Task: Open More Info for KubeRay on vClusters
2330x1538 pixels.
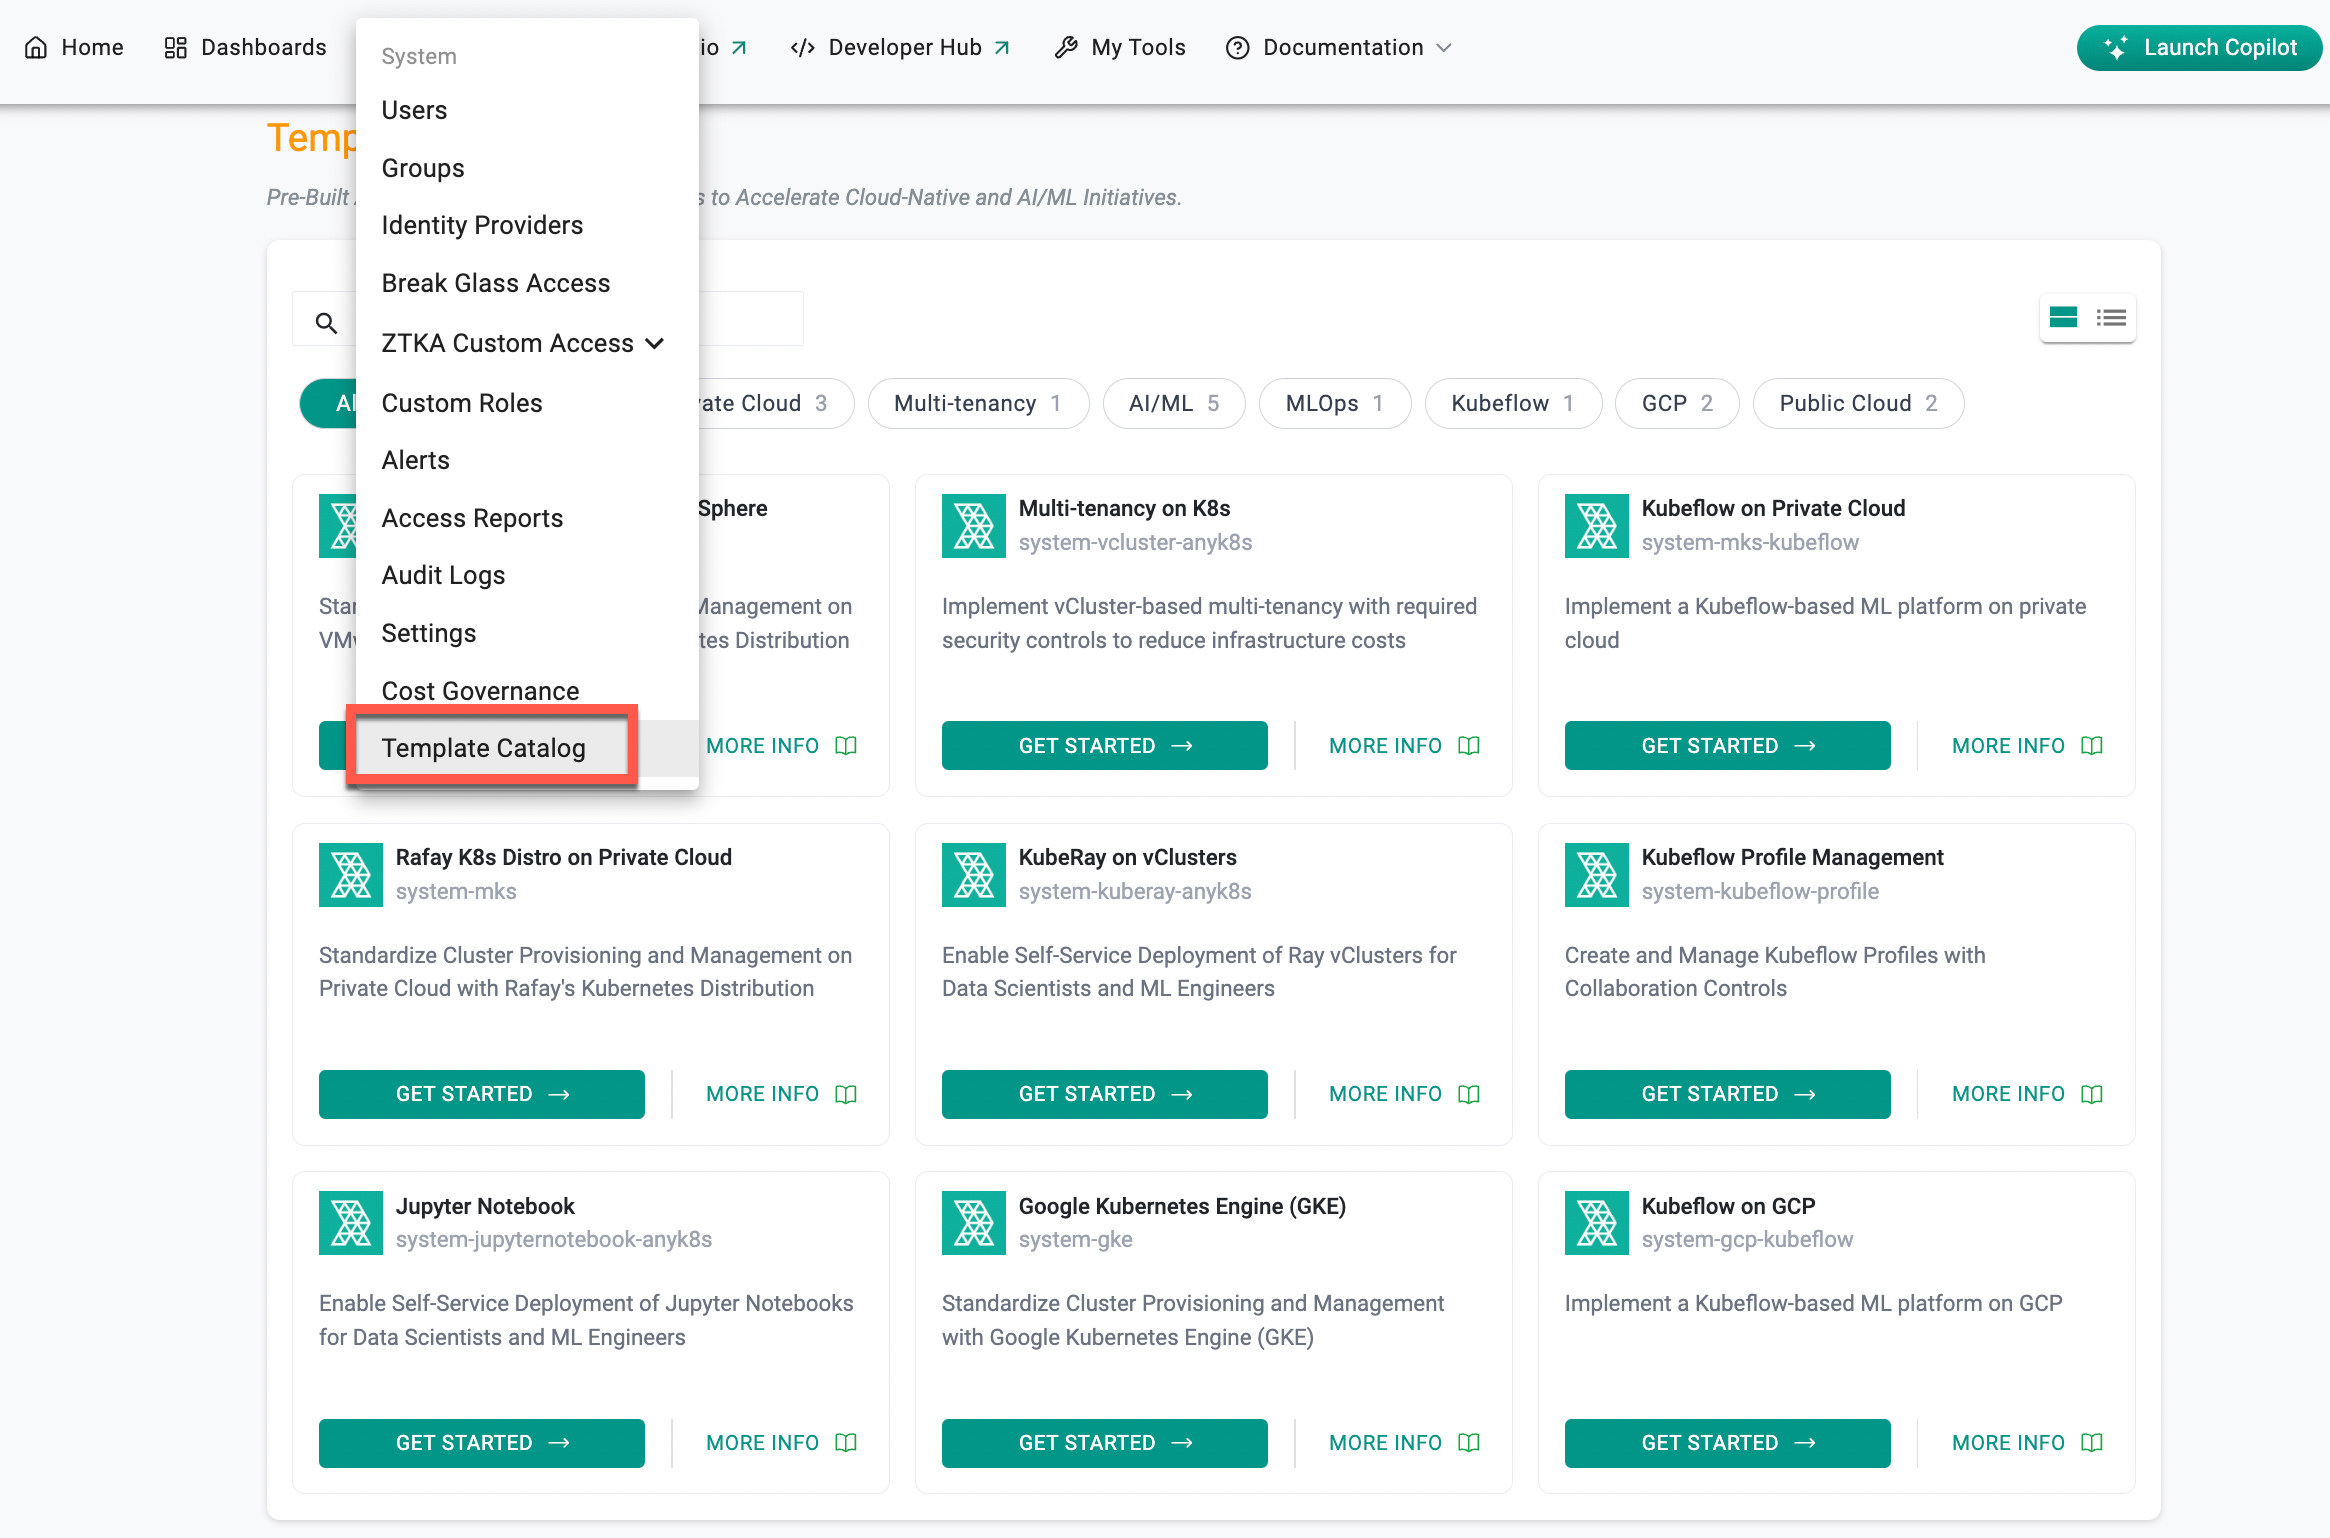Action: coord(1404,1094)
